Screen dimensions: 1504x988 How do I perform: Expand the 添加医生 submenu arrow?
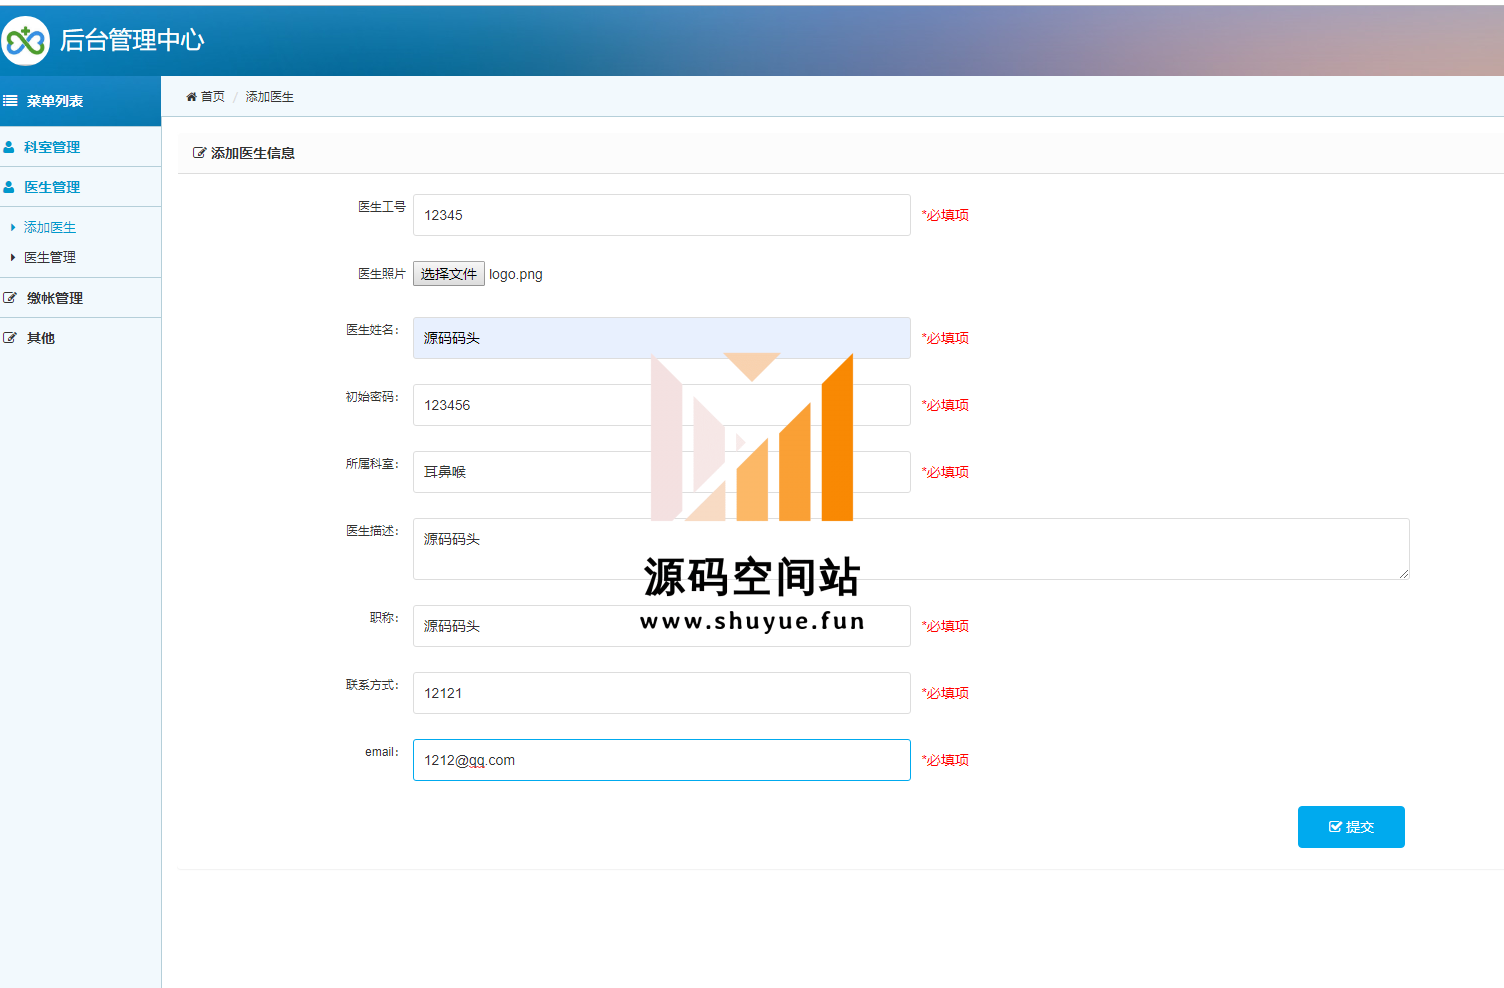pyautogui.click(x=13, y=228)
